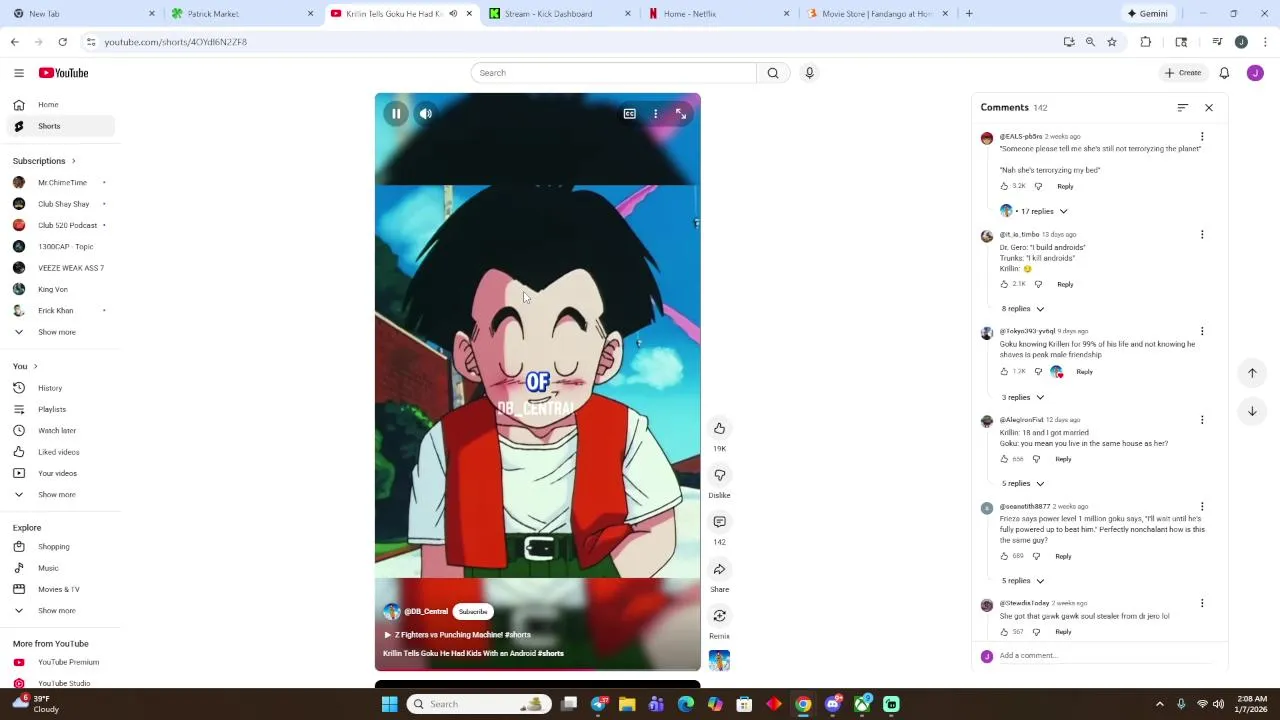
Task: Go to the previous short arrow
Action: tap(1252, 373)
